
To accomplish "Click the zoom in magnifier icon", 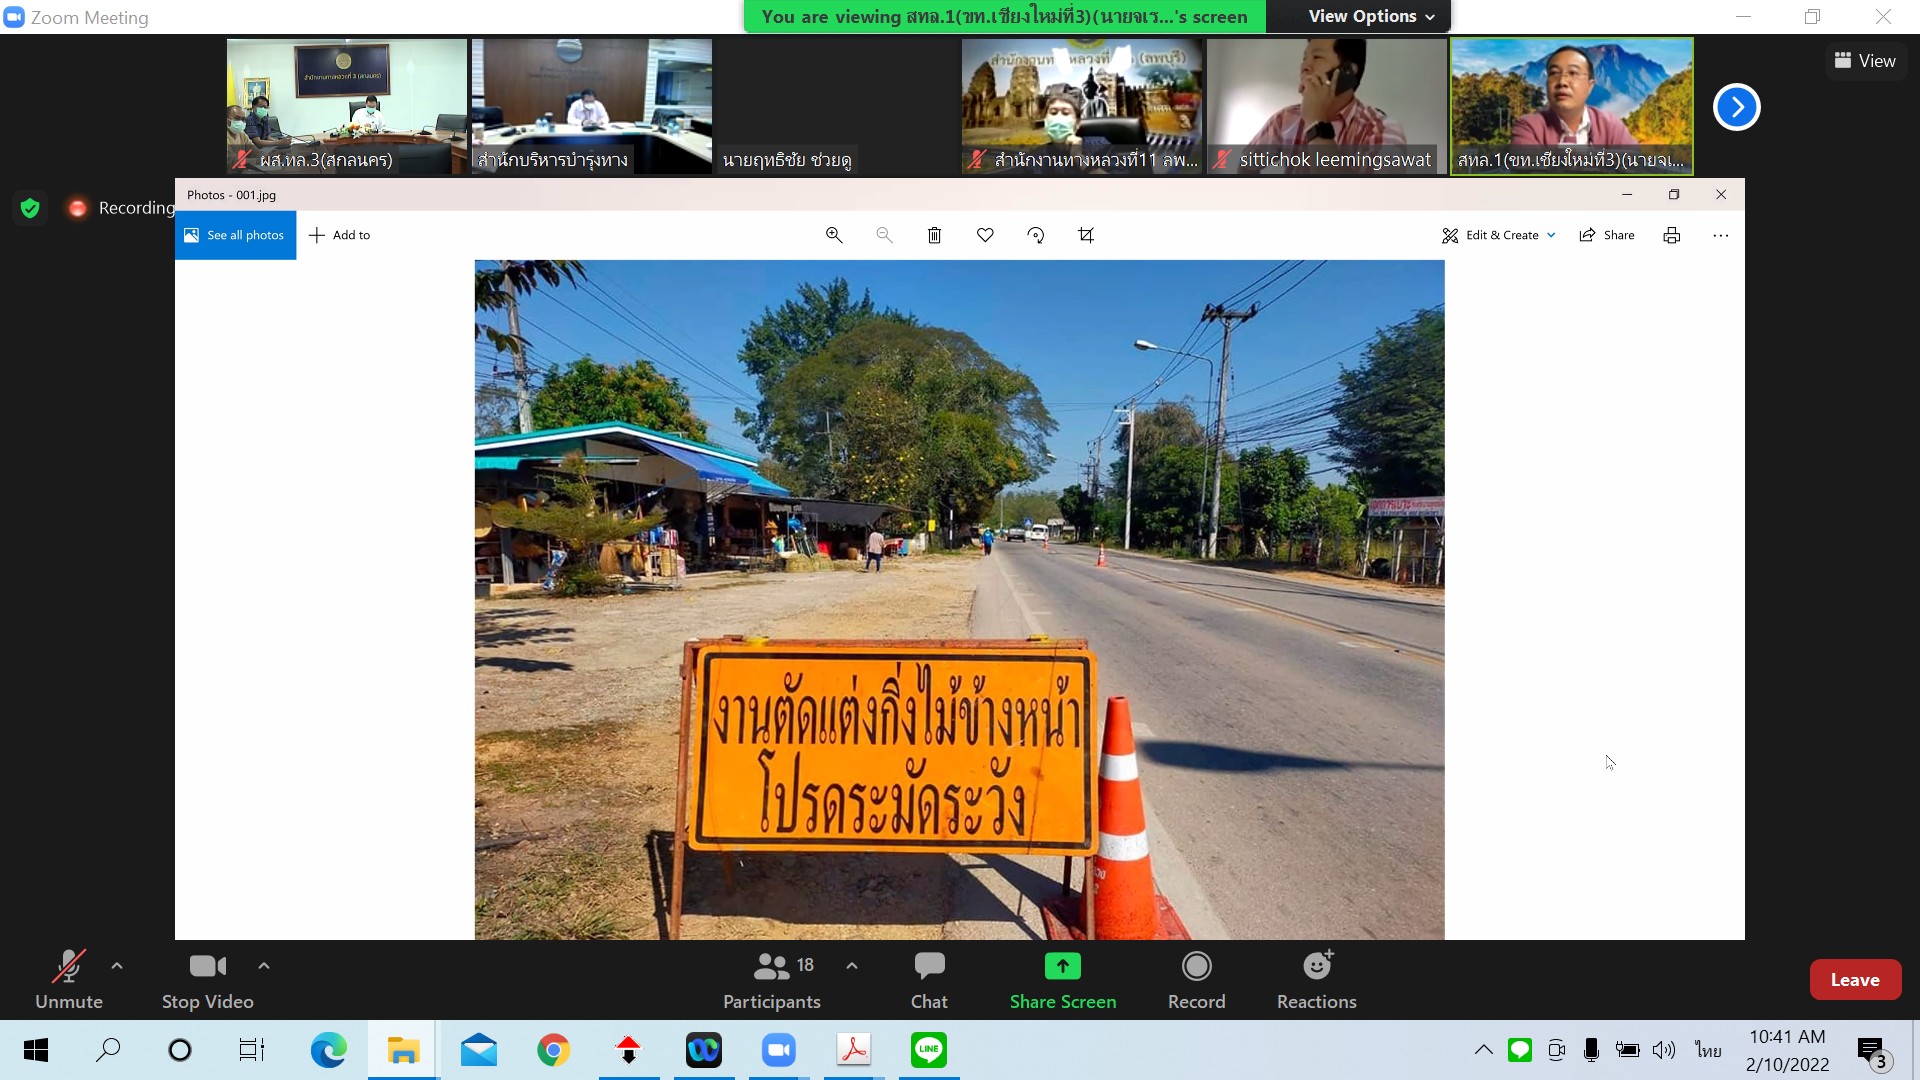I will click(833, 235).
